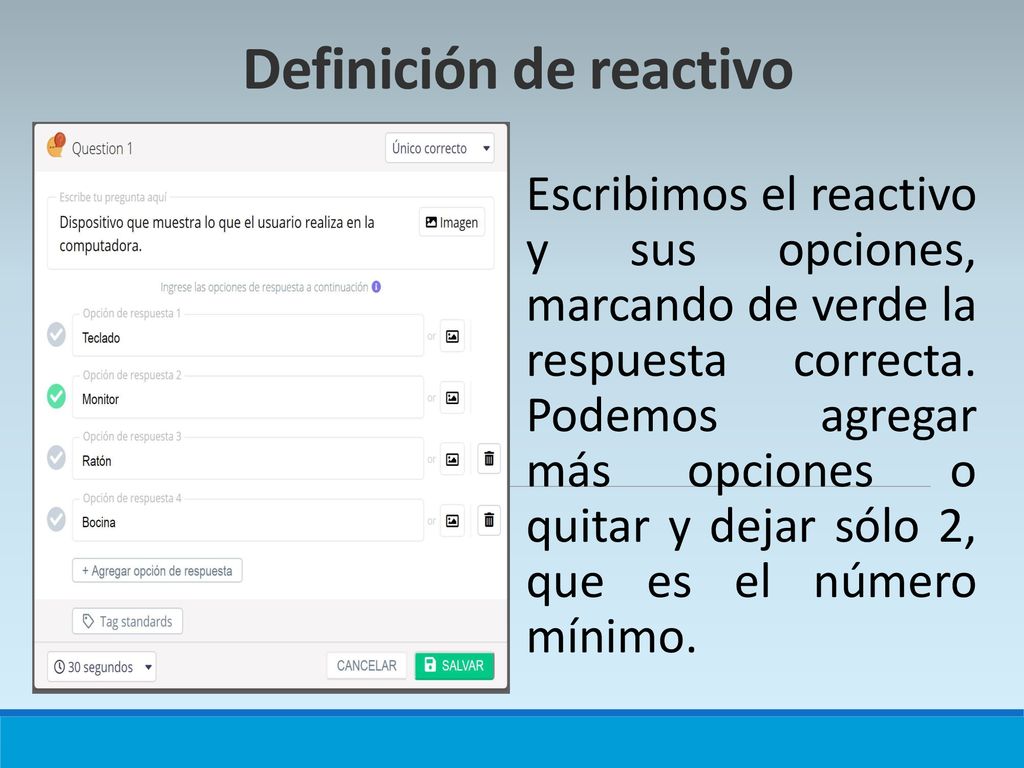This screenshot has width=1024, height=768.
Task: Mark Bocina as the correct answer
Action: pos(56,519)
